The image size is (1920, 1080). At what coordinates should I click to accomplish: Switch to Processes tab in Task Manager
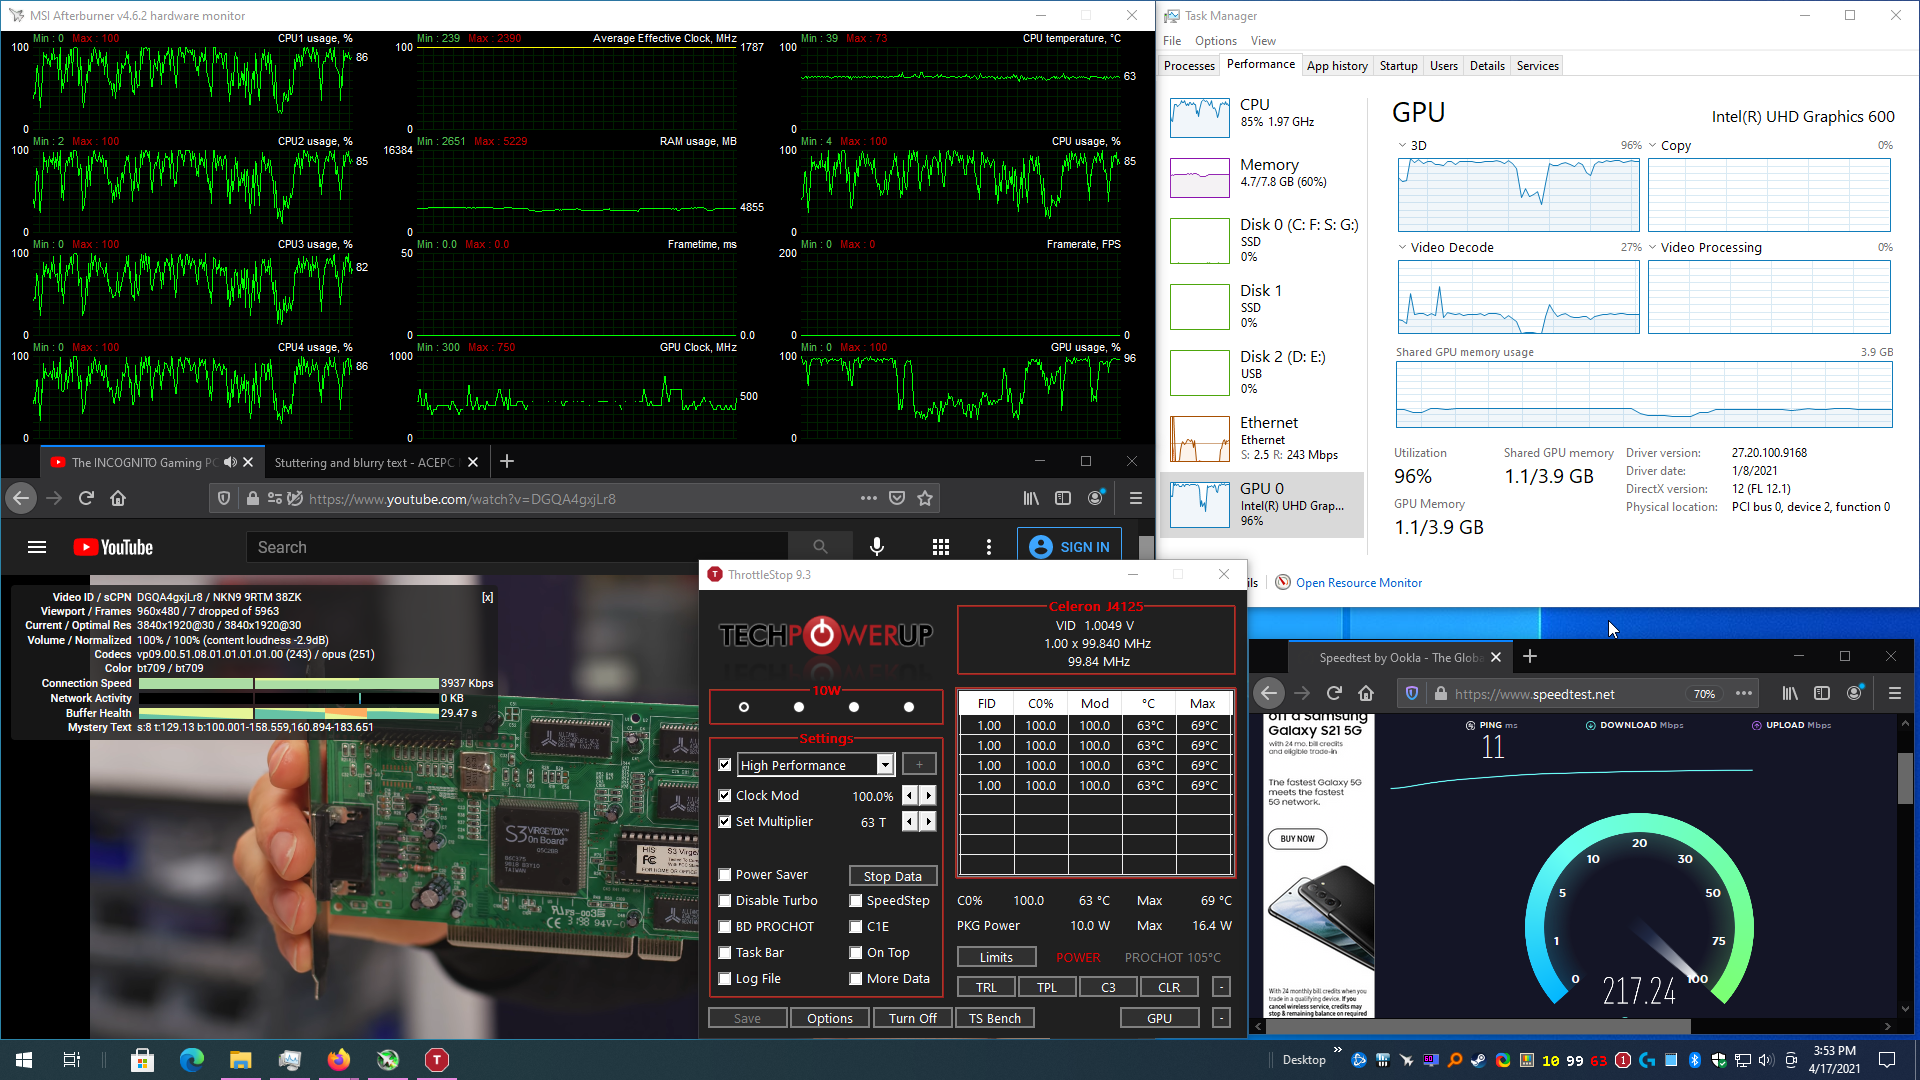point(1189,66)
